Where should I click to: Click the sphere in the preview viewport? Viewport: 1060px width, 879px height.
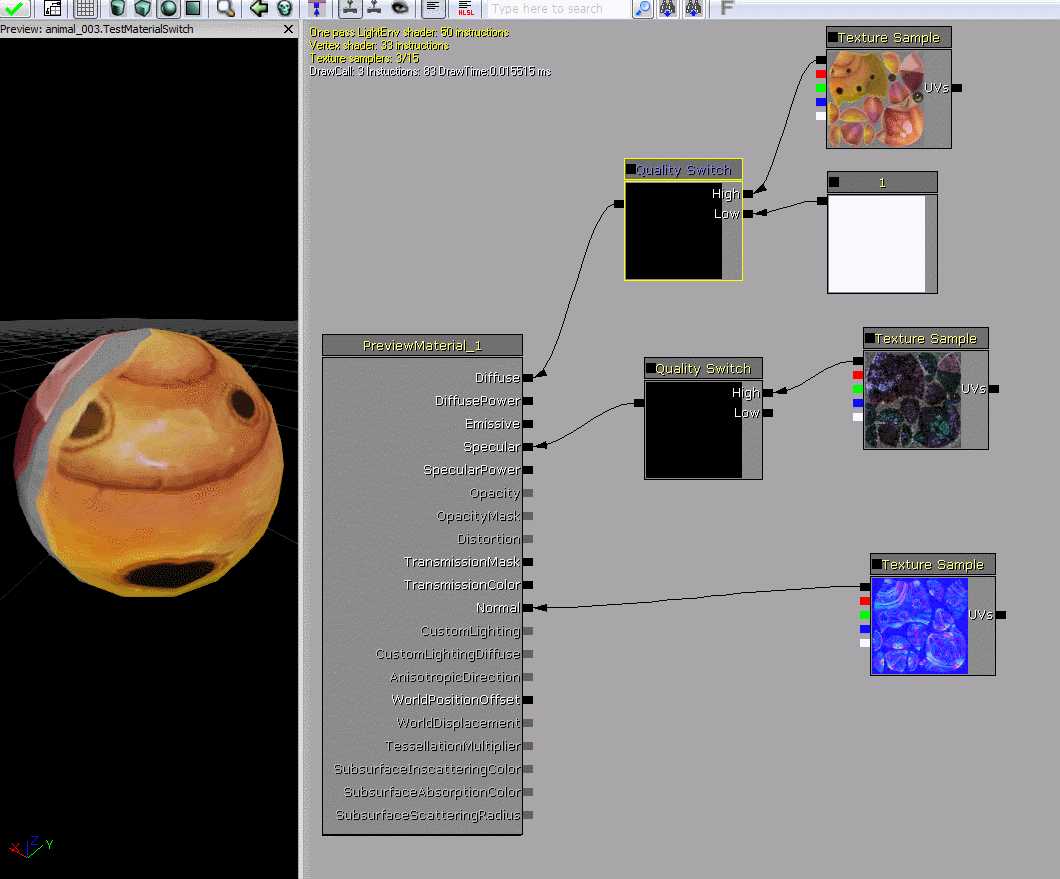149,463
